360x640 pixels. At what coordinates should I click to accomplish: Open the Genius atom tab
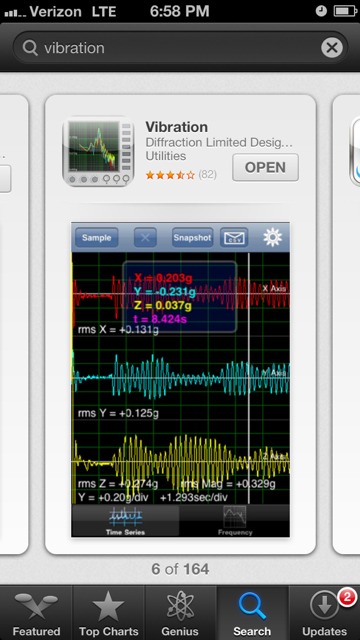180,613
